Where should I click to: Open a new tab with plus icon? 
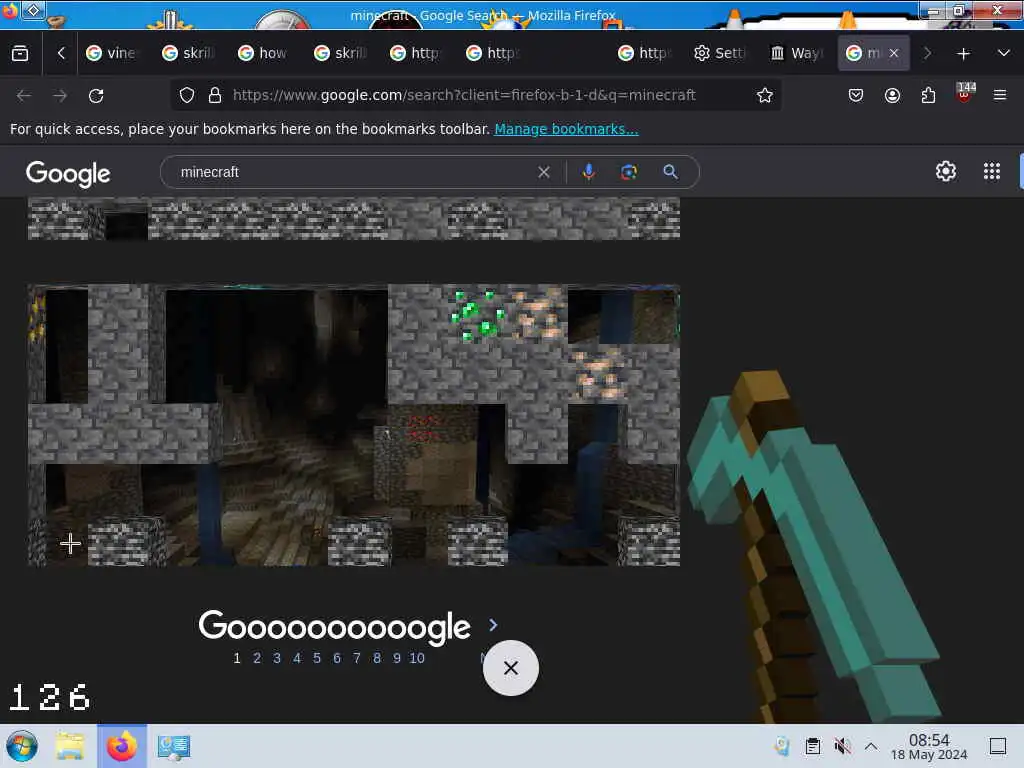coord(963,54)
